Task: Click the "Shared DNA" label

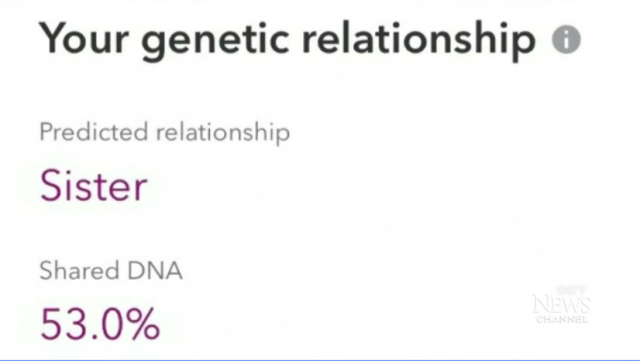Action: click(x=111, y=270)
